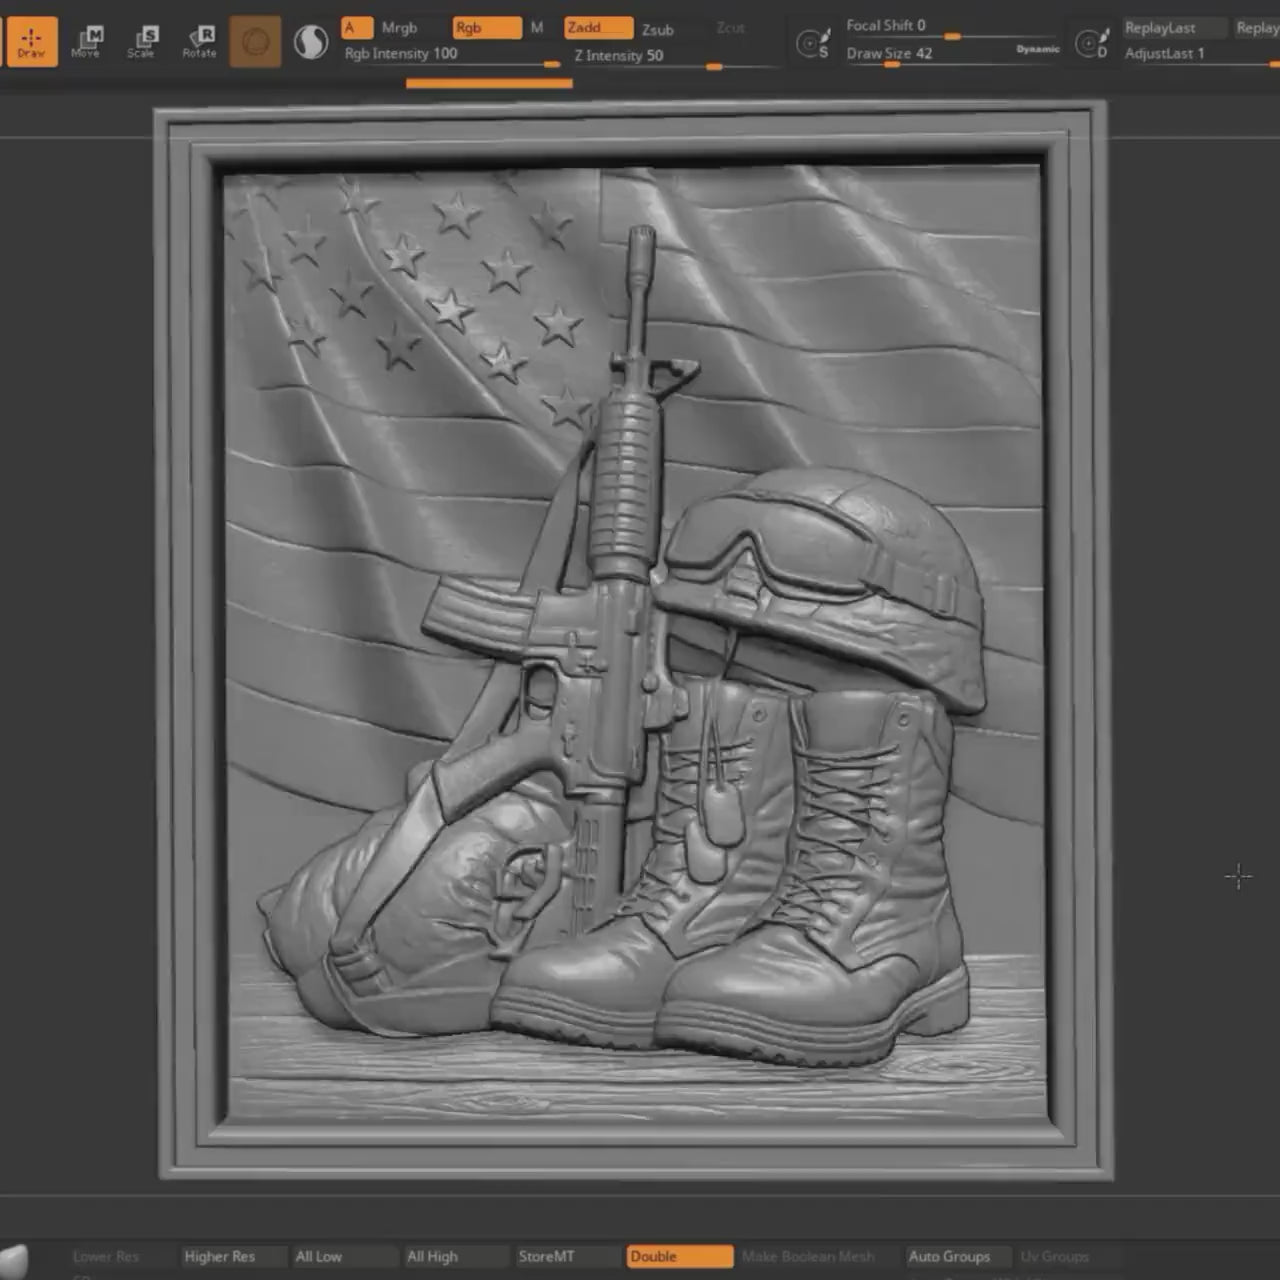Image resolution: width=1280 pixels, height=1280 pixels.
Task: Click the Auto Groups button
Action: 959,1256
